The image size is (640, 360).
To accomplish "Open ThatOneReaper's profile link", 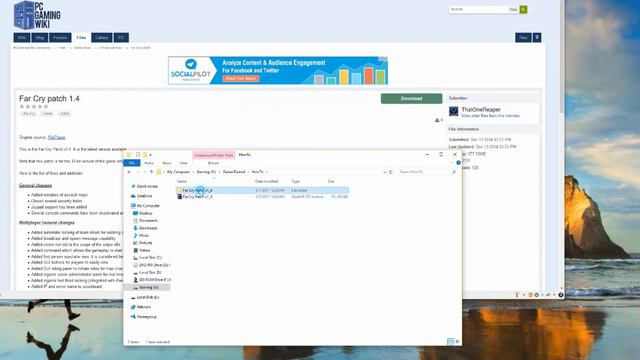I will click(x=481, y=109).
